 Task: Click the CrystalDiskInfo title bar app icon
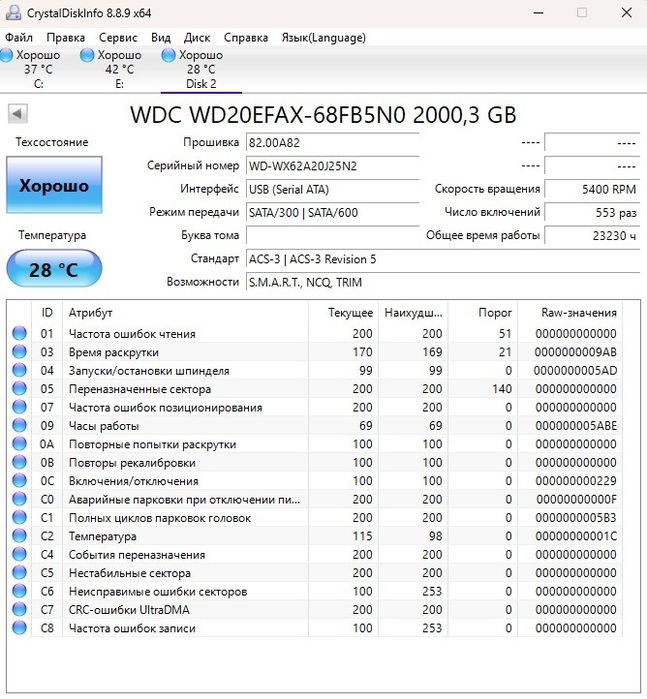coord(13,12)
